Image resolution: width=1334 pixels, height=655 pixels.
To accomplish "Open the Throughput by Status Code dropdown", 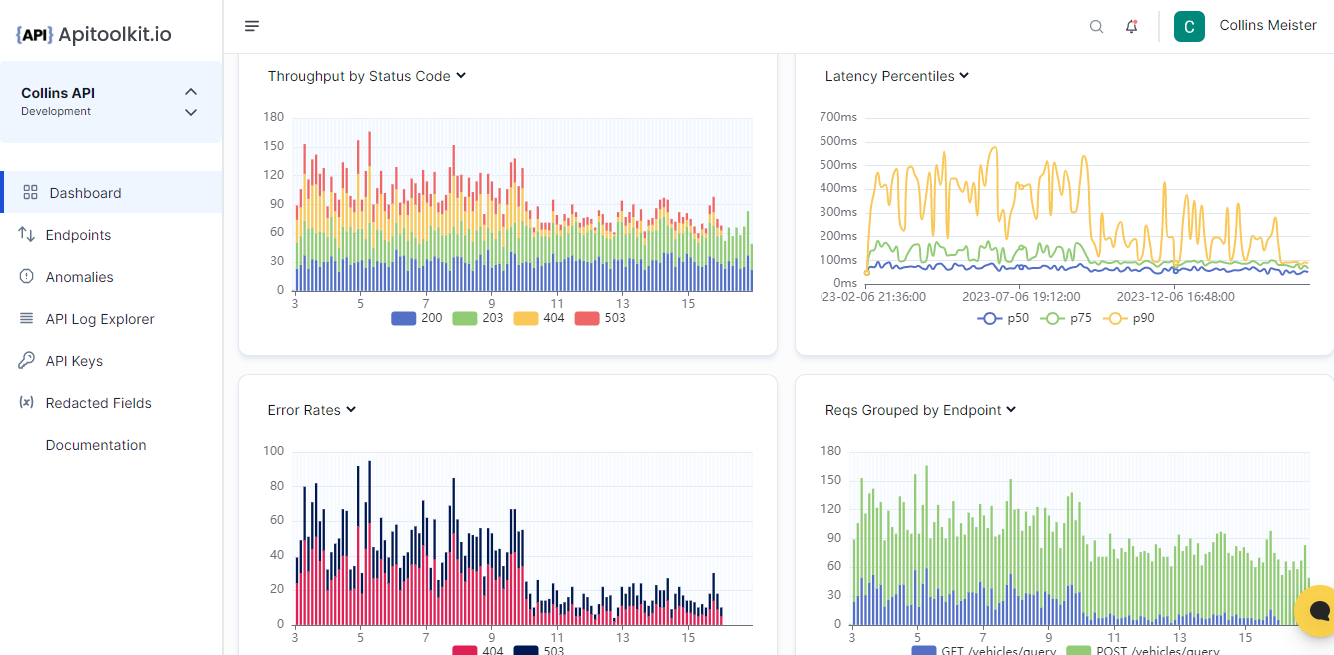I will coord(460,75).
